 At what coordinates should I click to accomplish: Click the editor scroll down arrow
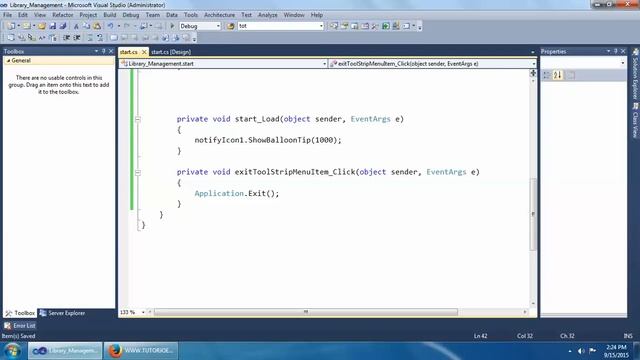tap(533, 304)
